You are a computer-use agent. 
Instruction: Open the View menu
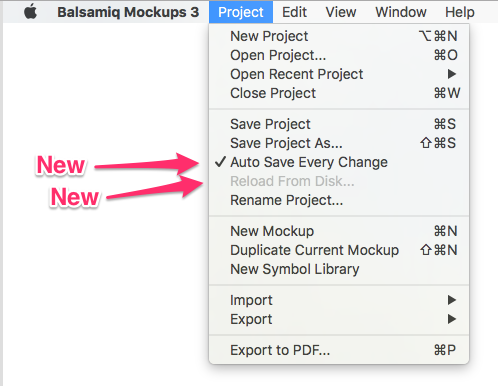341,12
